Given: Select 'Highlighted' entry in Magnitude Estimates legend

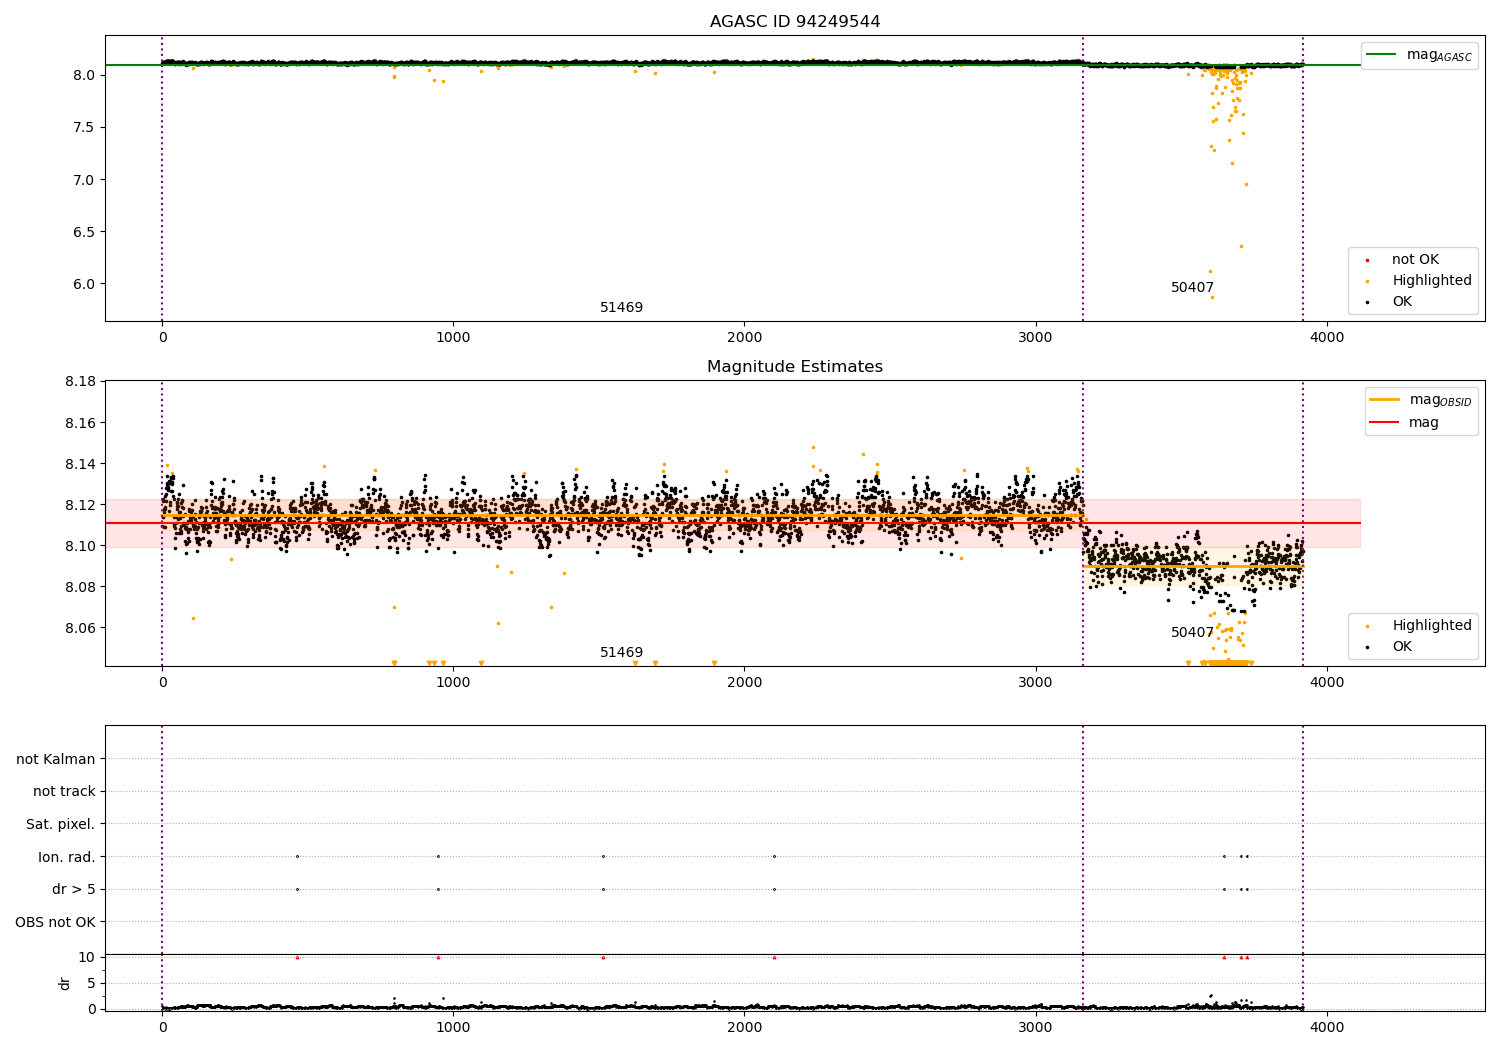Looking at the screenshot, I should click(1432, 626).
